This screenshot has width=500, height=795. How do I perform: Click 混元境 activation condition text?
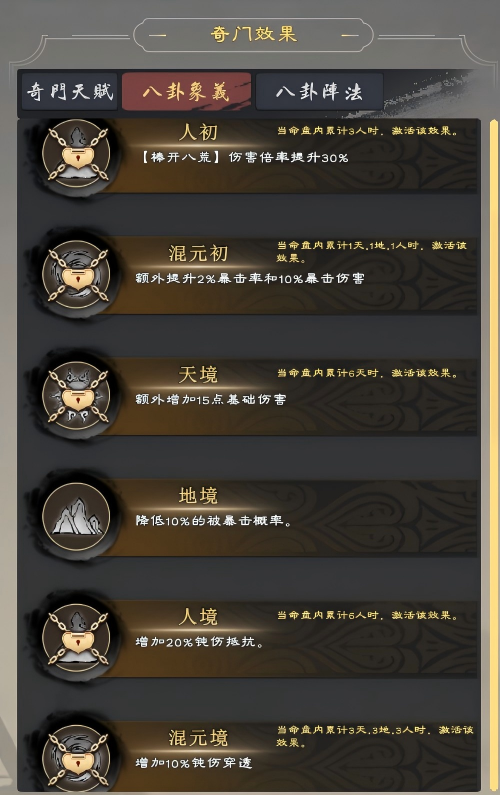pos(375,736)
